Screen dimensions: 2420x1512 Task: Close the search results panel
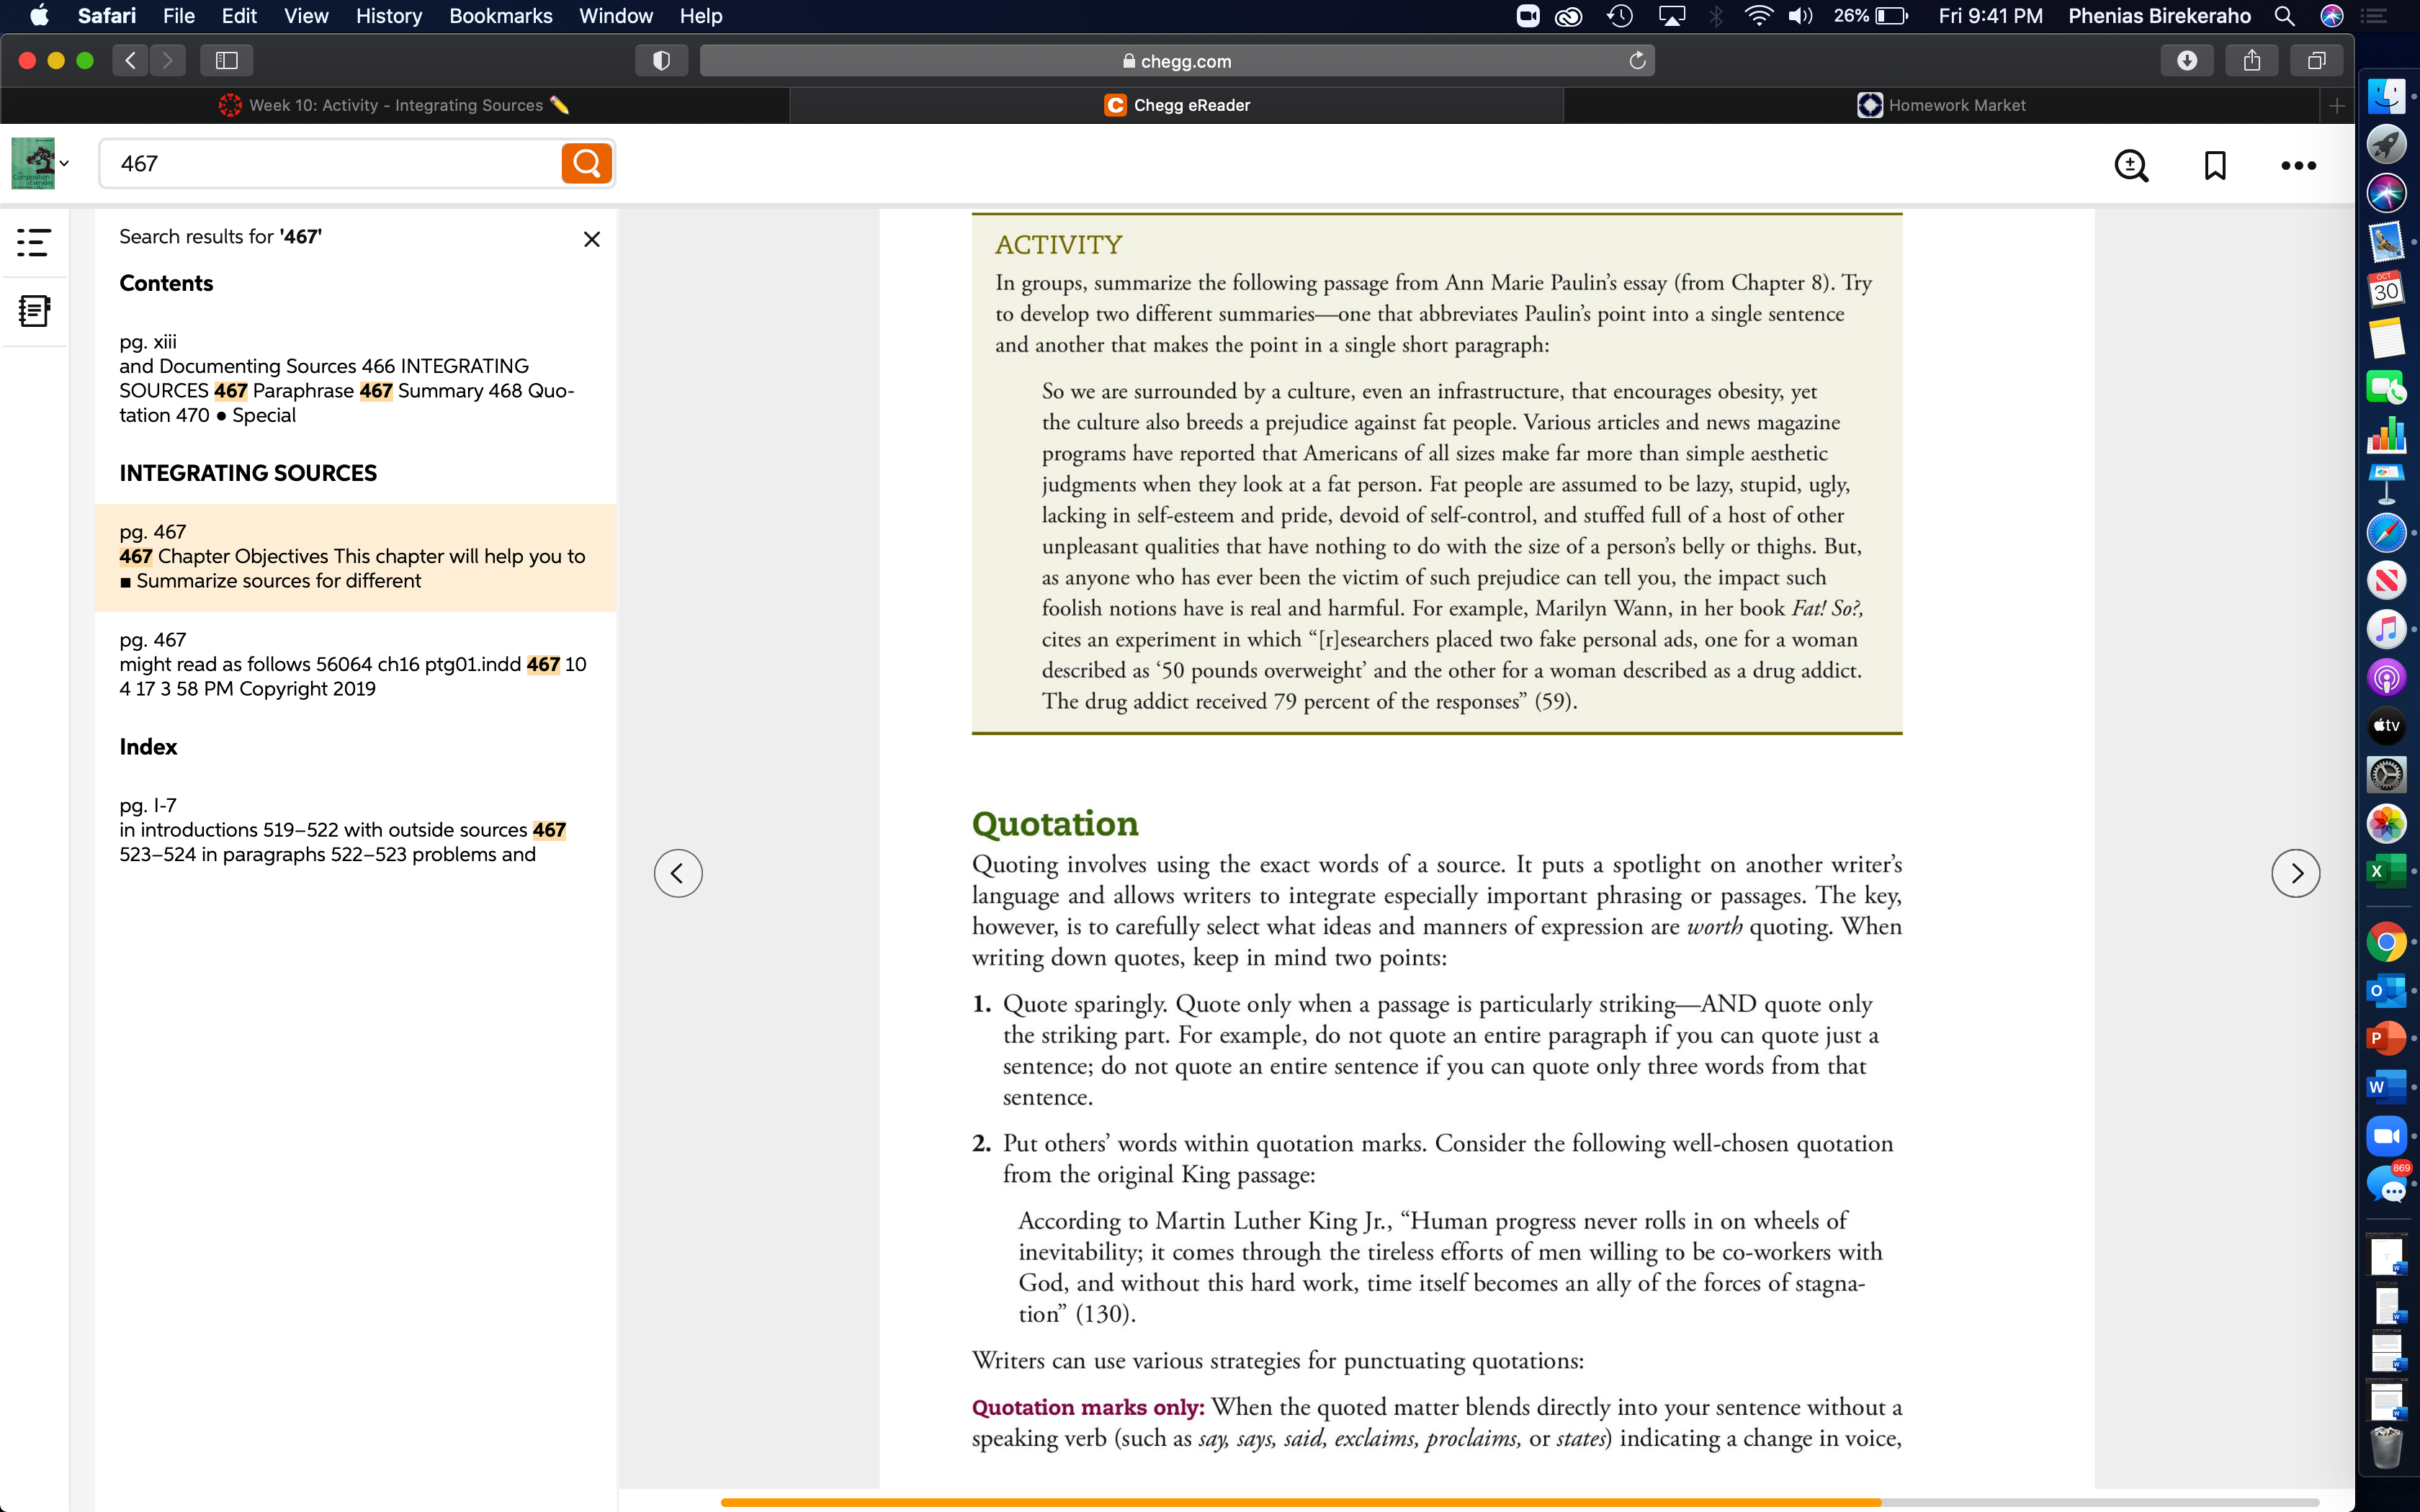pos(592,239)
